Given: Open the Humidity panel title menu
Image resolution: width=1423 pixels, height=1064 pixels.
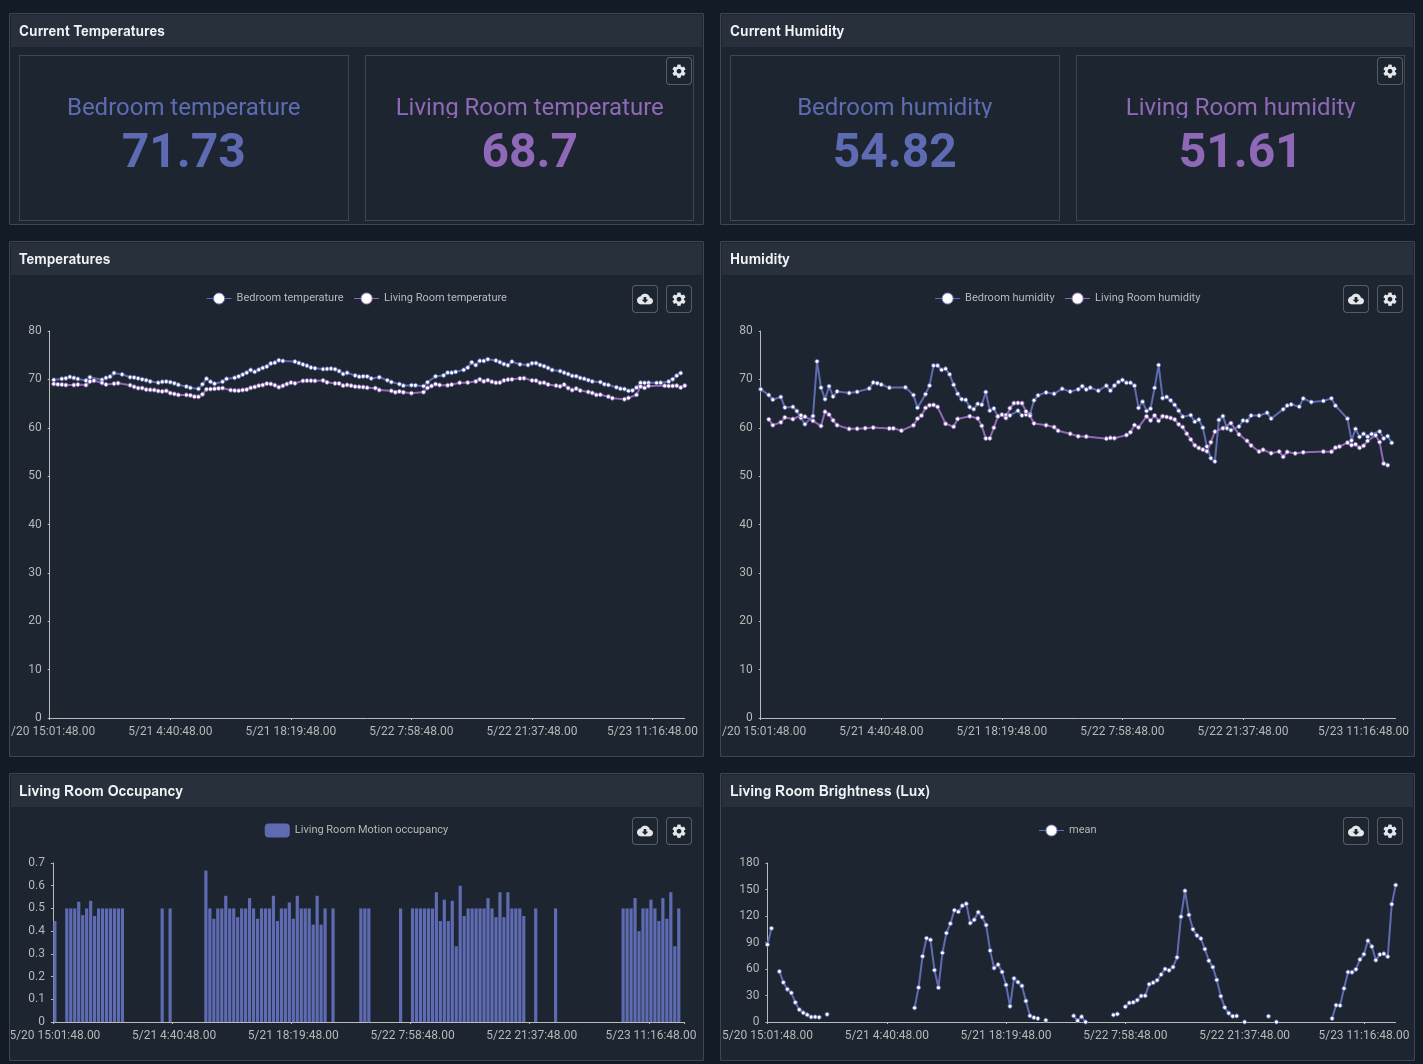Looking at the screenshot, I should (x=760, y=258).
